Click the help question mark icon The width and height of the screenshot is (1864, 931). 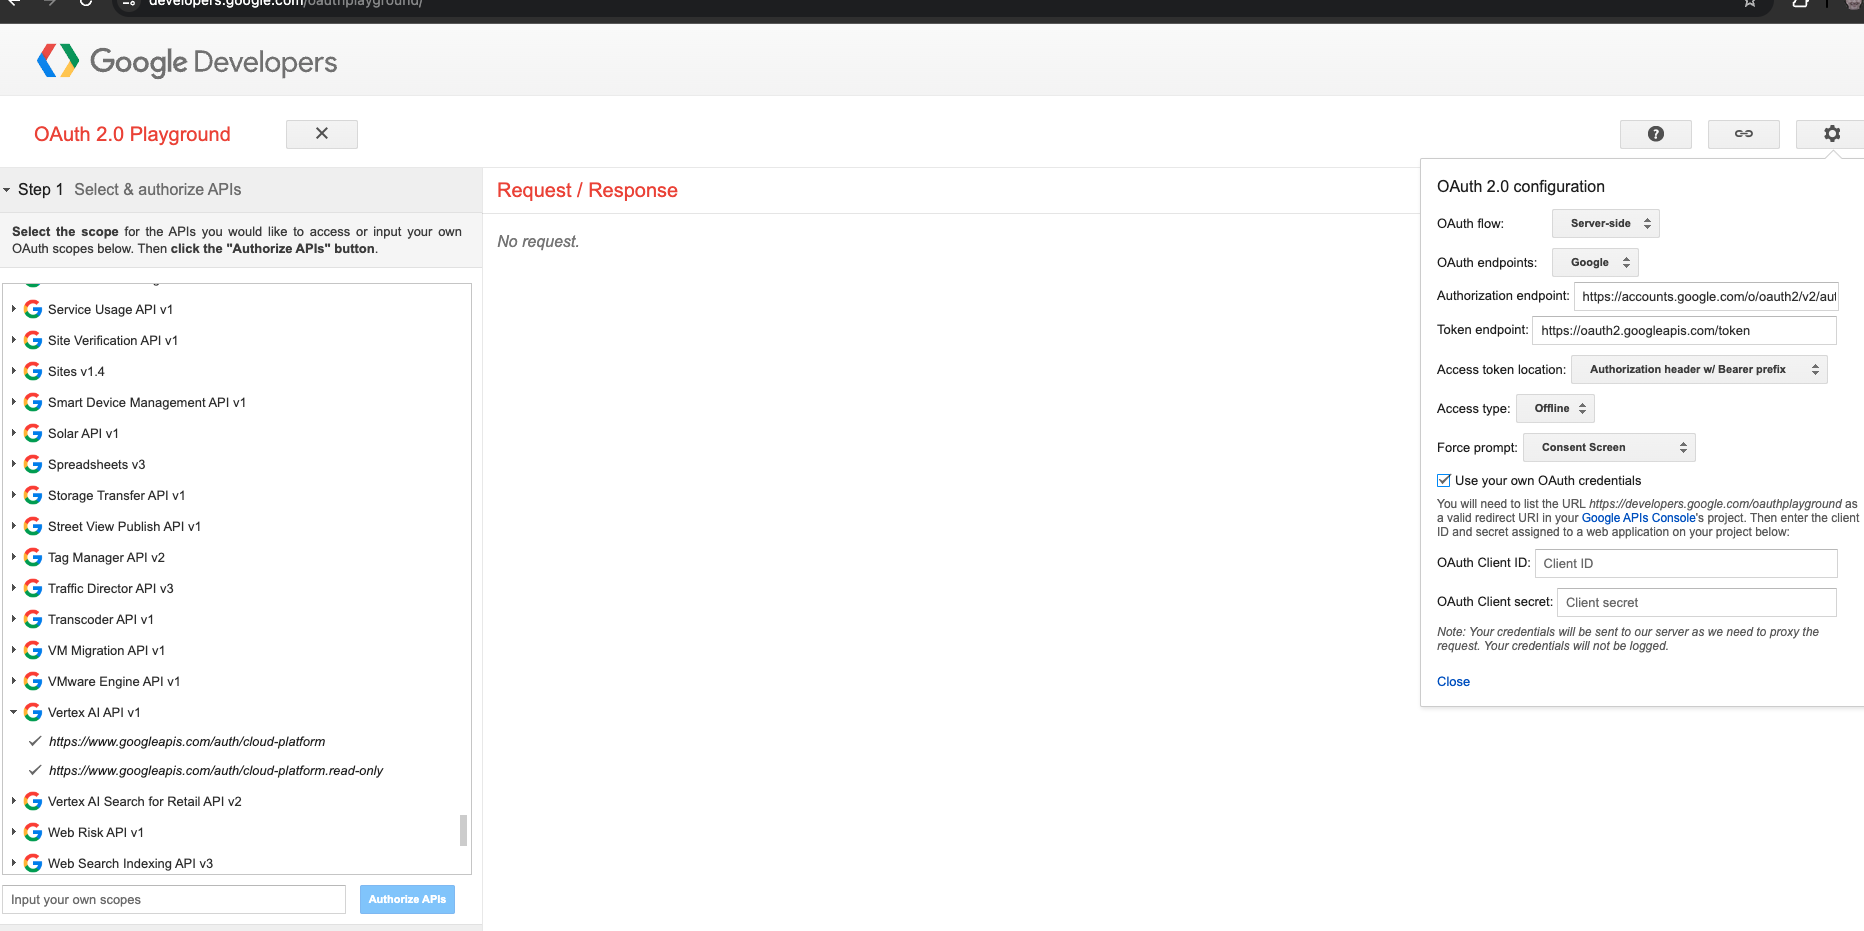click(1655, 134)
